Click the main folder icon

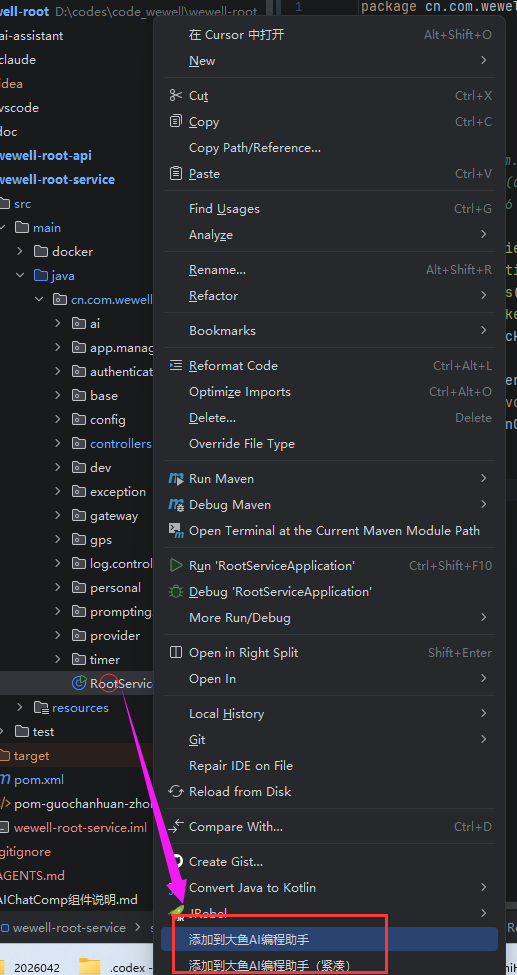click(x=22, y=228)
